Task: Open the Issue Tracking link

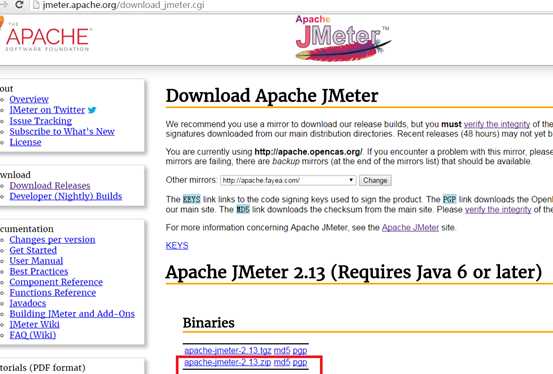Action: (41, 121)
